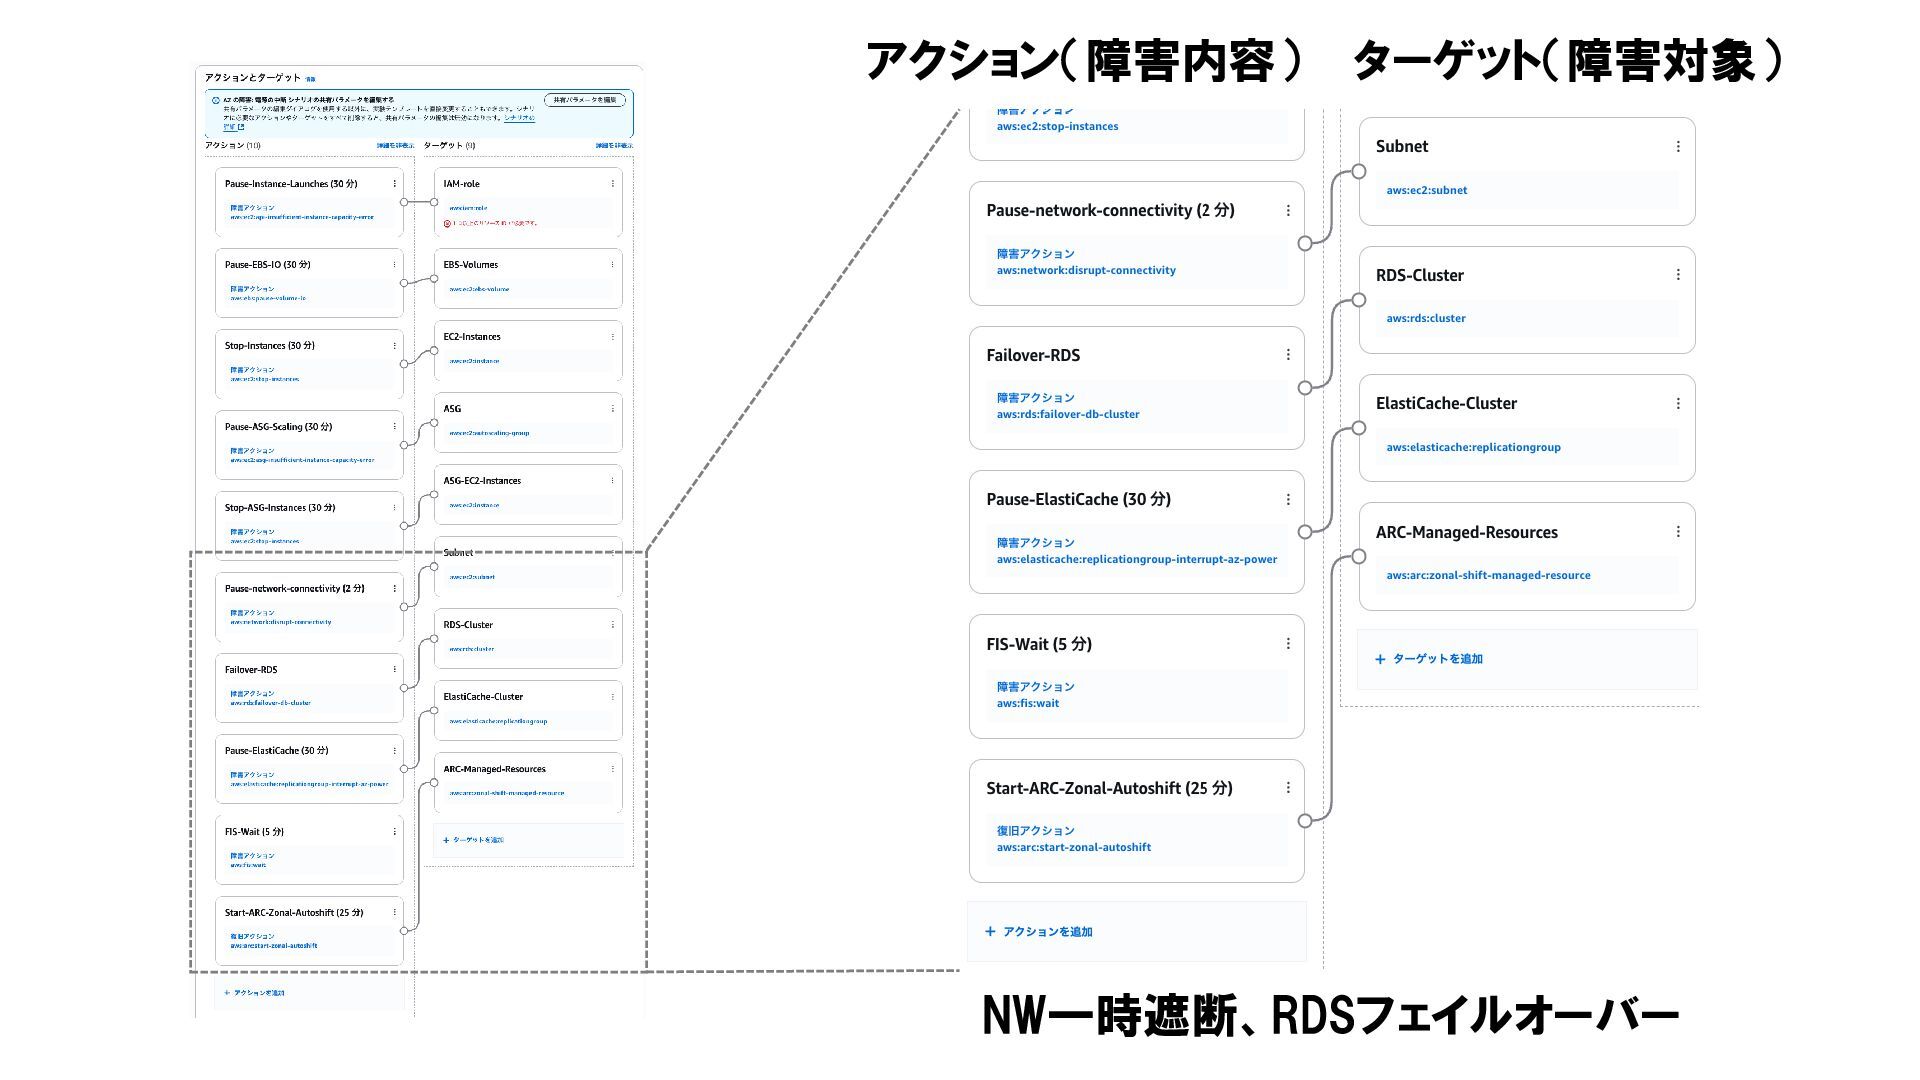The width and height of the screenshot is (1920, 1080).
Task: Click ターゲットを追加 in the small overview
Action: [473, 840]
